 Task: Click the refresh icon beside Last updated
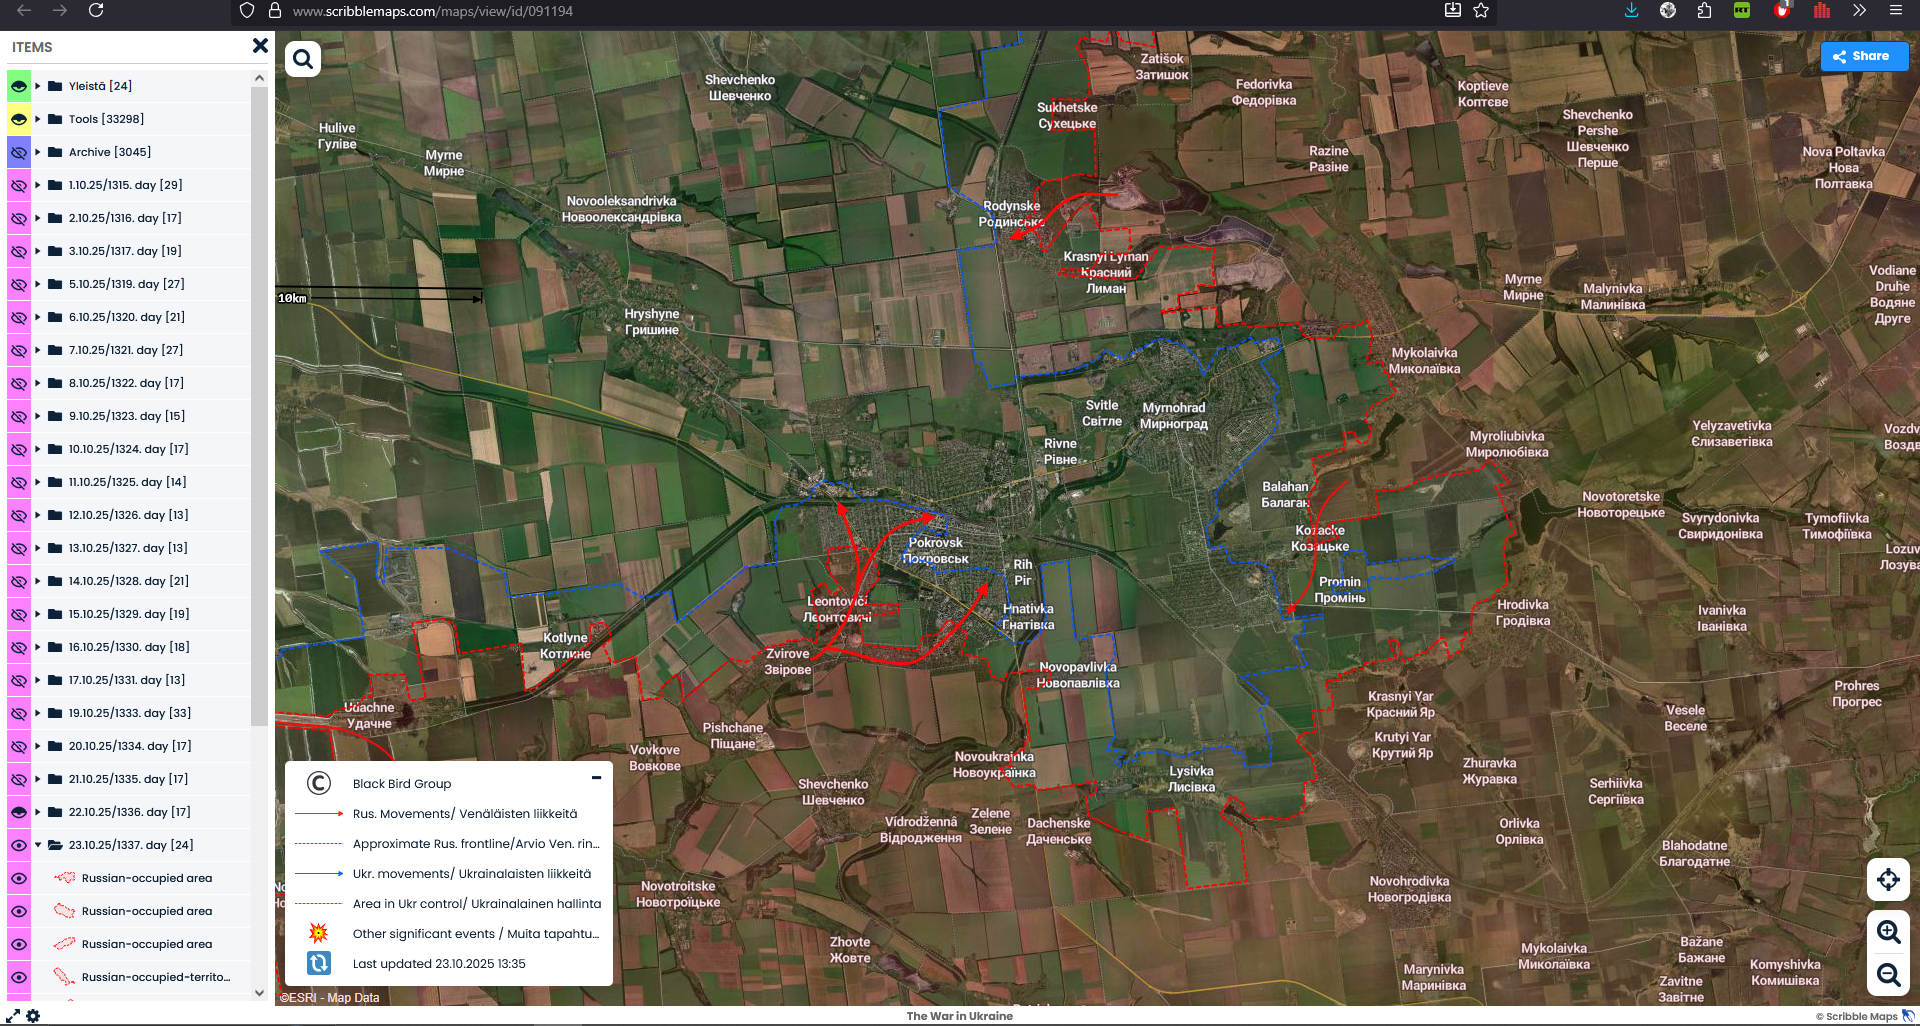318,963
